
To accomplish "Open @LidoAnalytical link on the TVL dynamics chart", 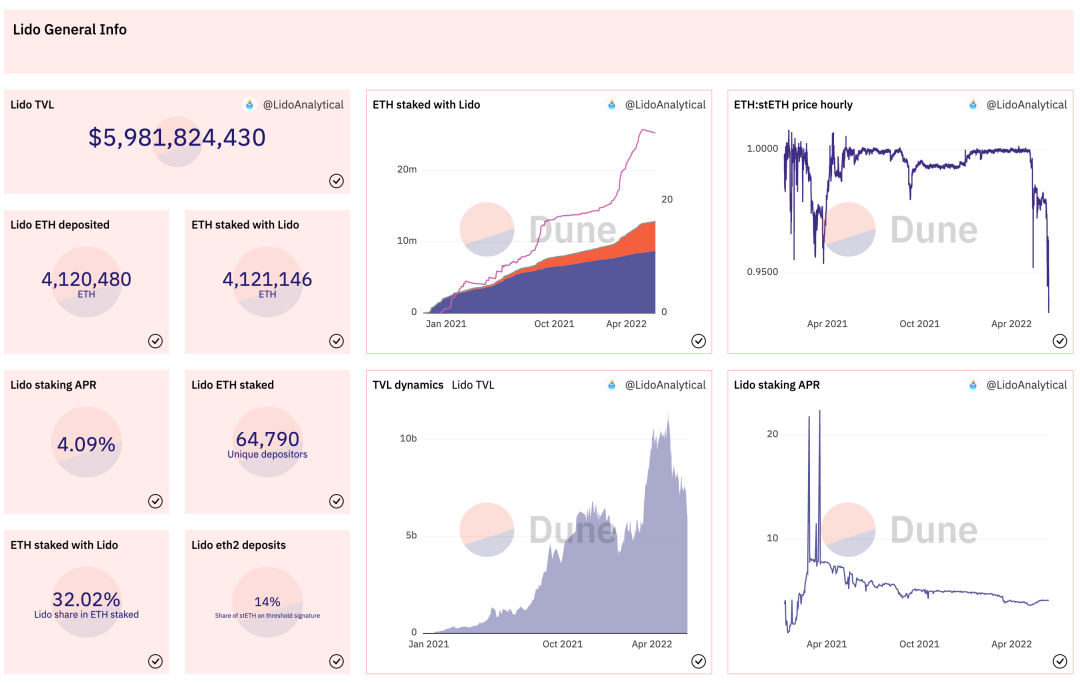I will (665, 385).
